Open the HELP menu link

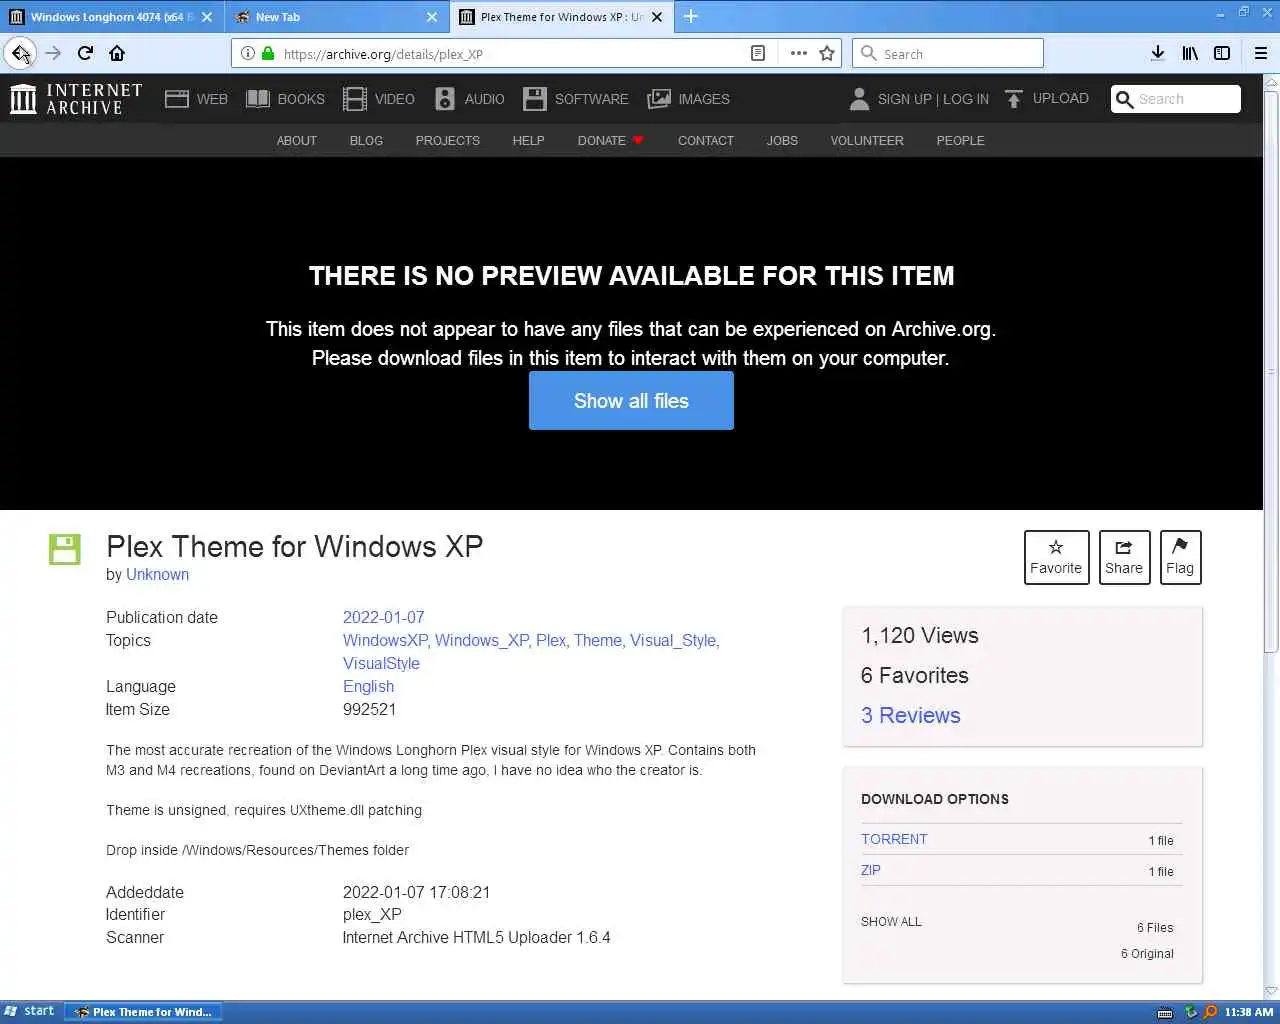click(528, 141)
